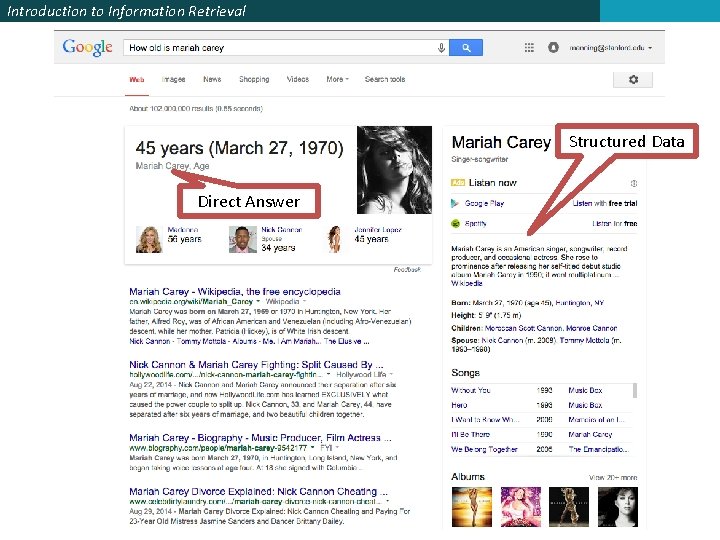
Task: Open the biography.com result URL dropdown arrow
Action: pyautogui.click(x=313, y=448)
